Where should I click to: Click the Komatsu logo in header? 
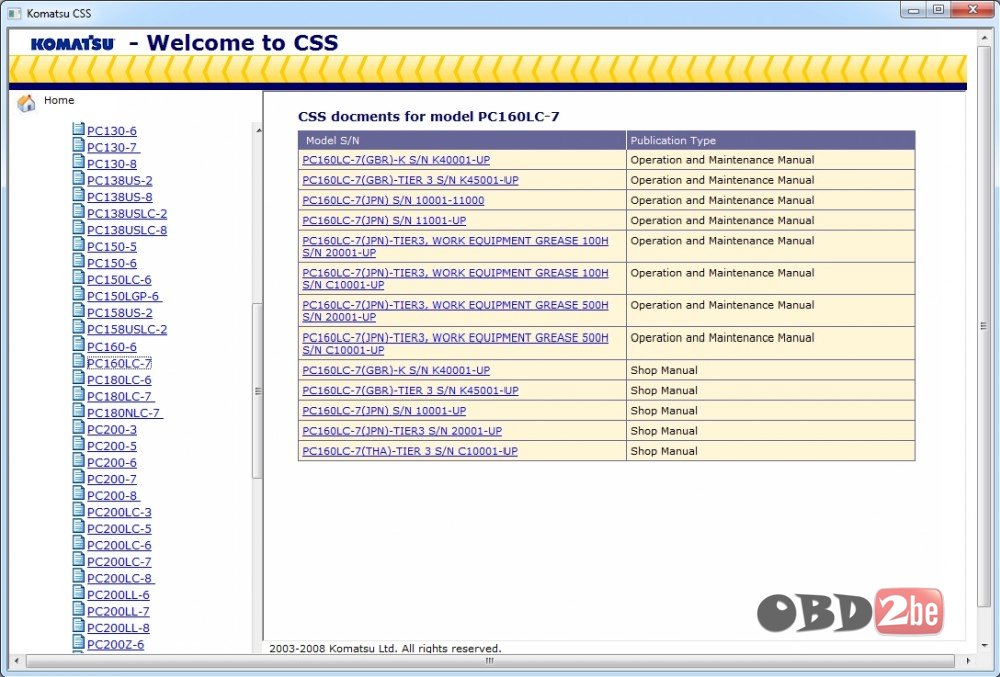tap(73, 43)
